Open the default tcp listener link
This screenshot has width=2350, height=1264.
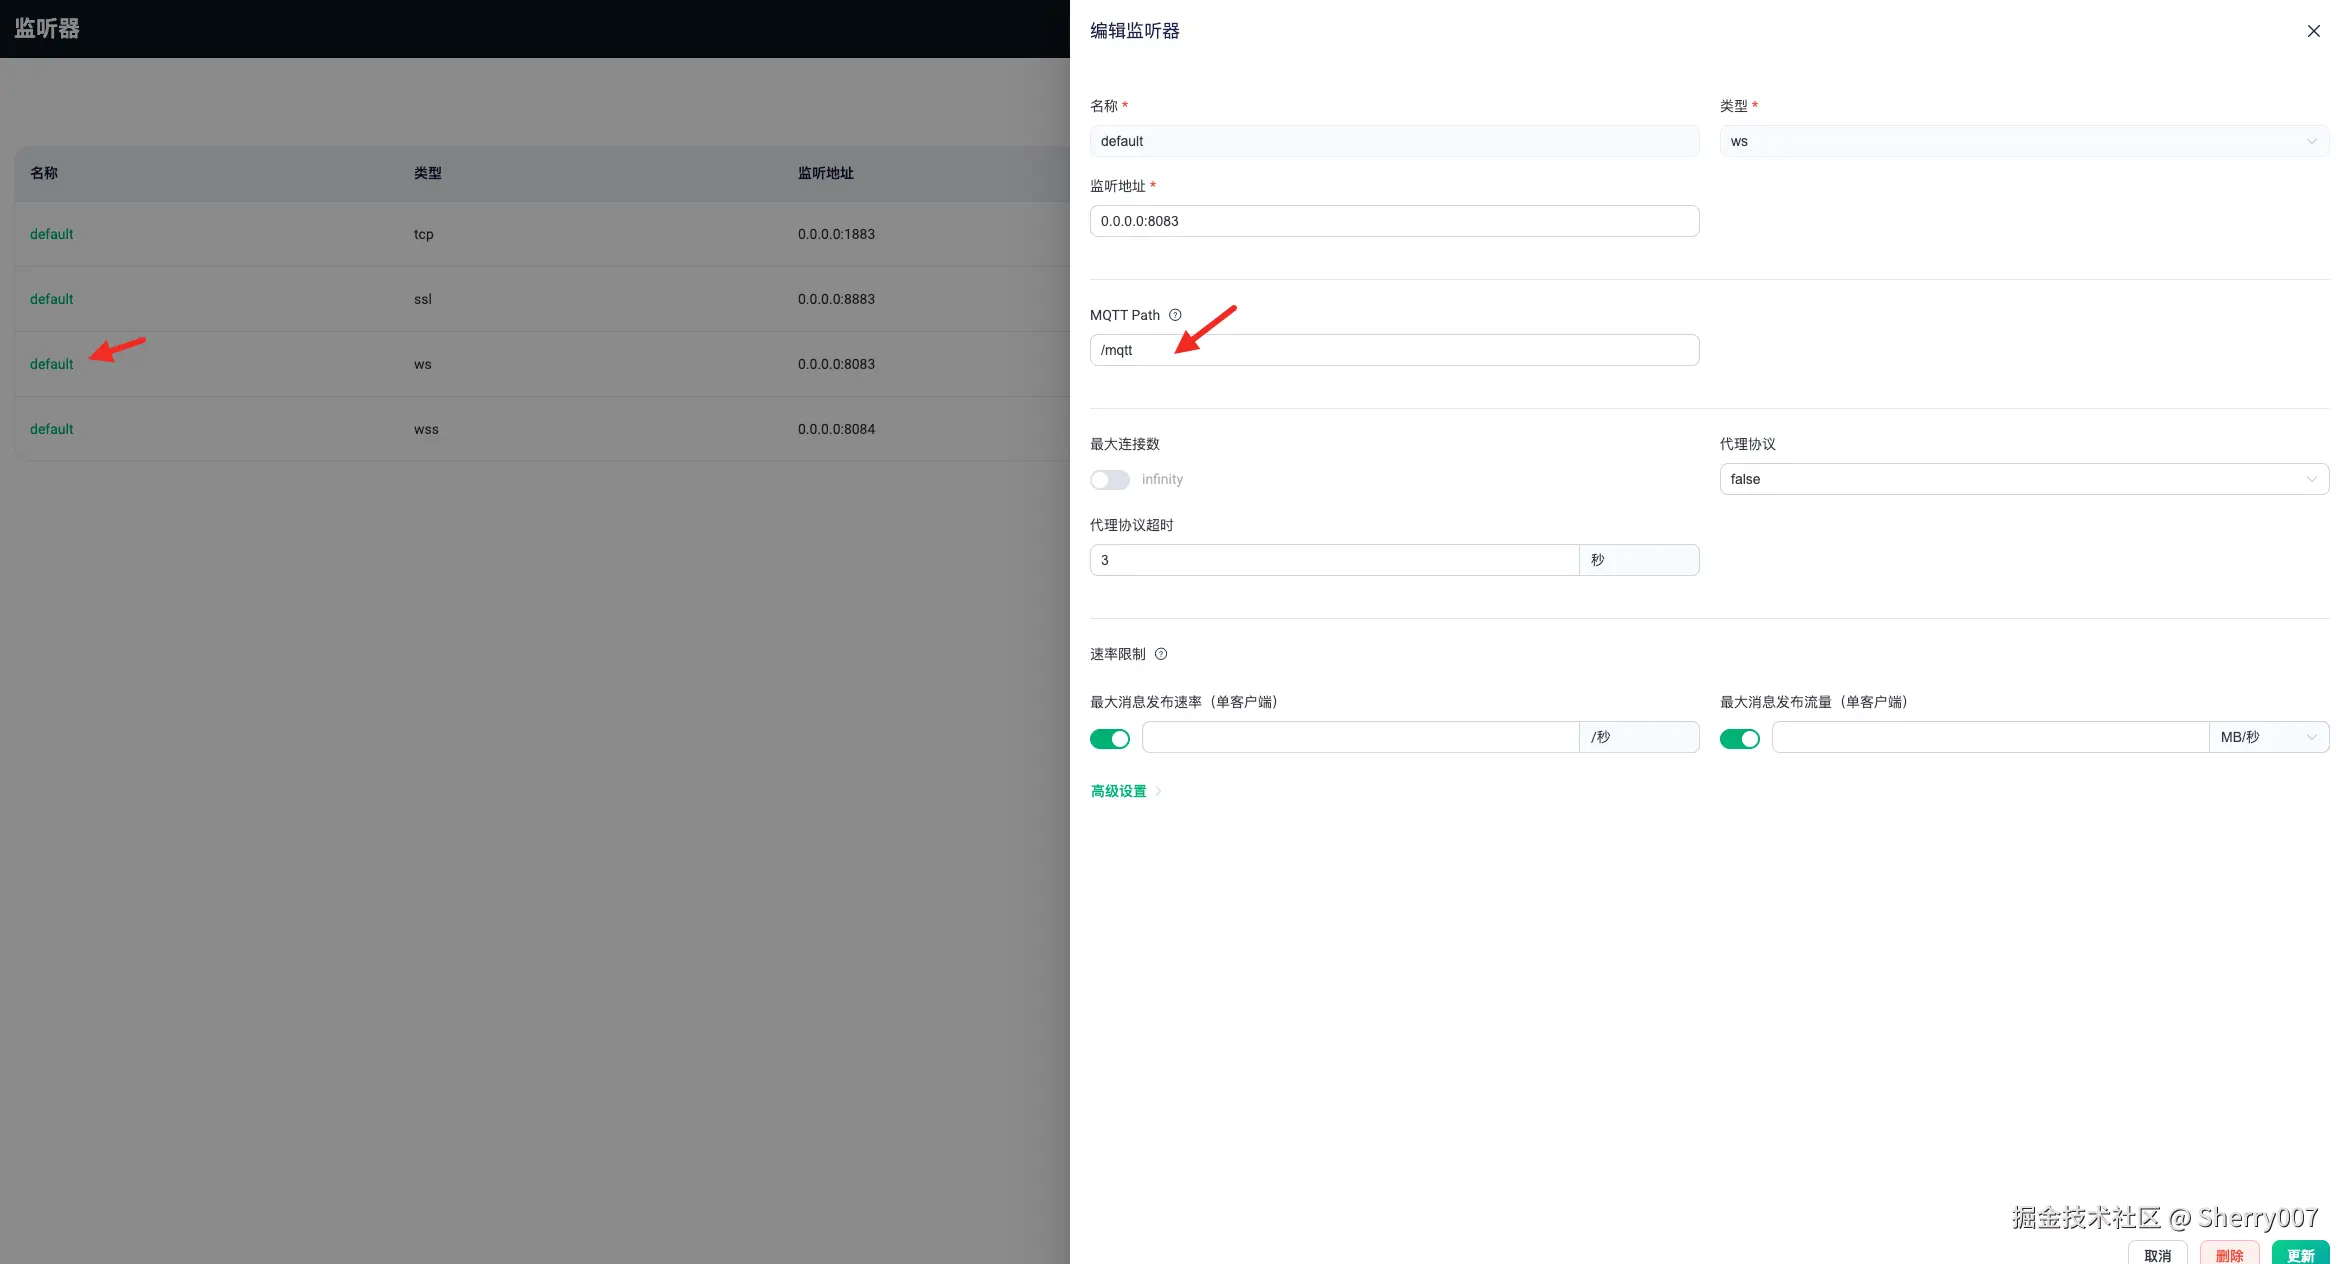coord(52,234)
